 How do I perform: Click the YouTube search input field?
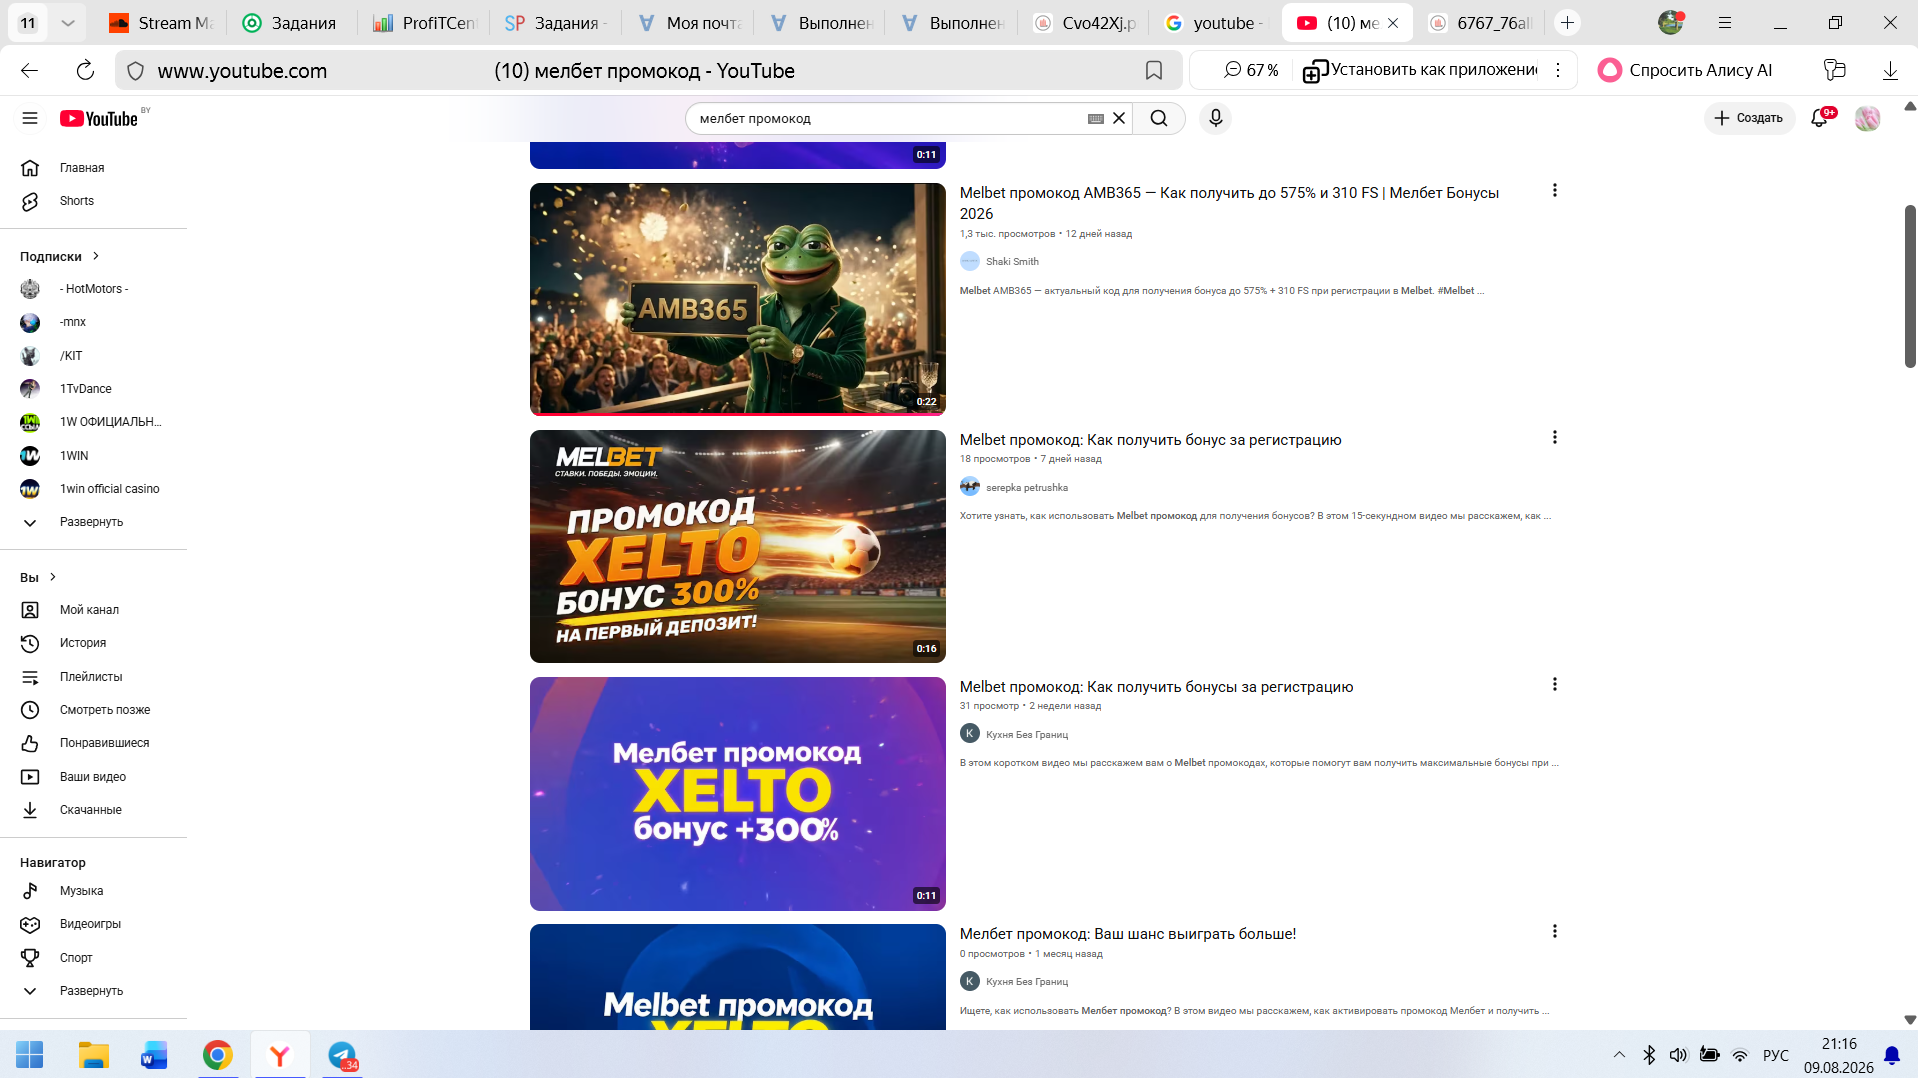point(890,118)
